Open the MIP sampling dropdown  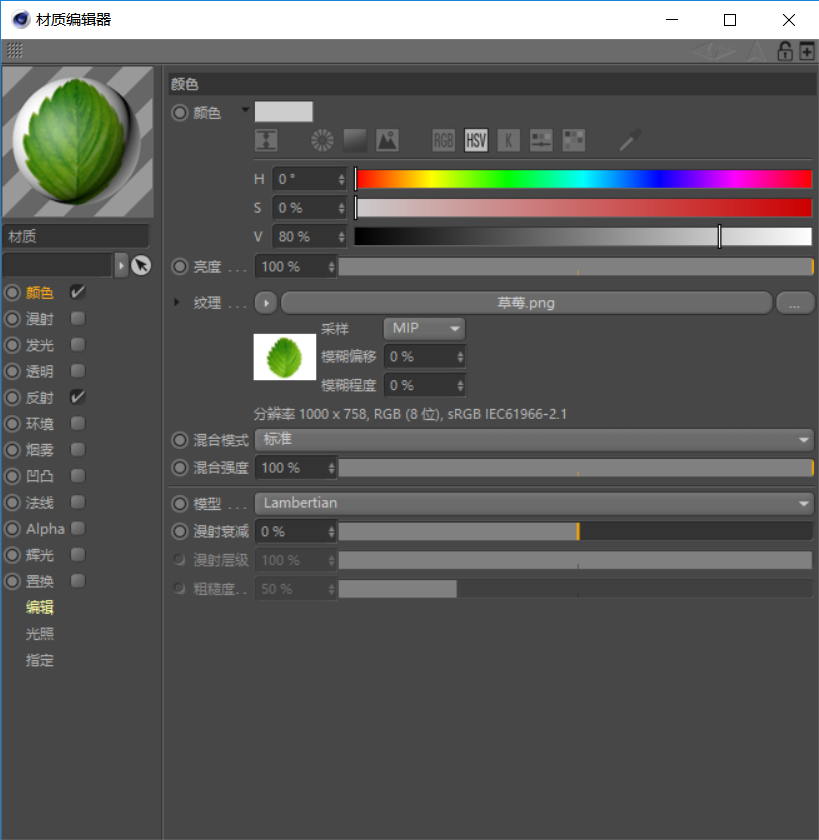[x=423, y=328]
